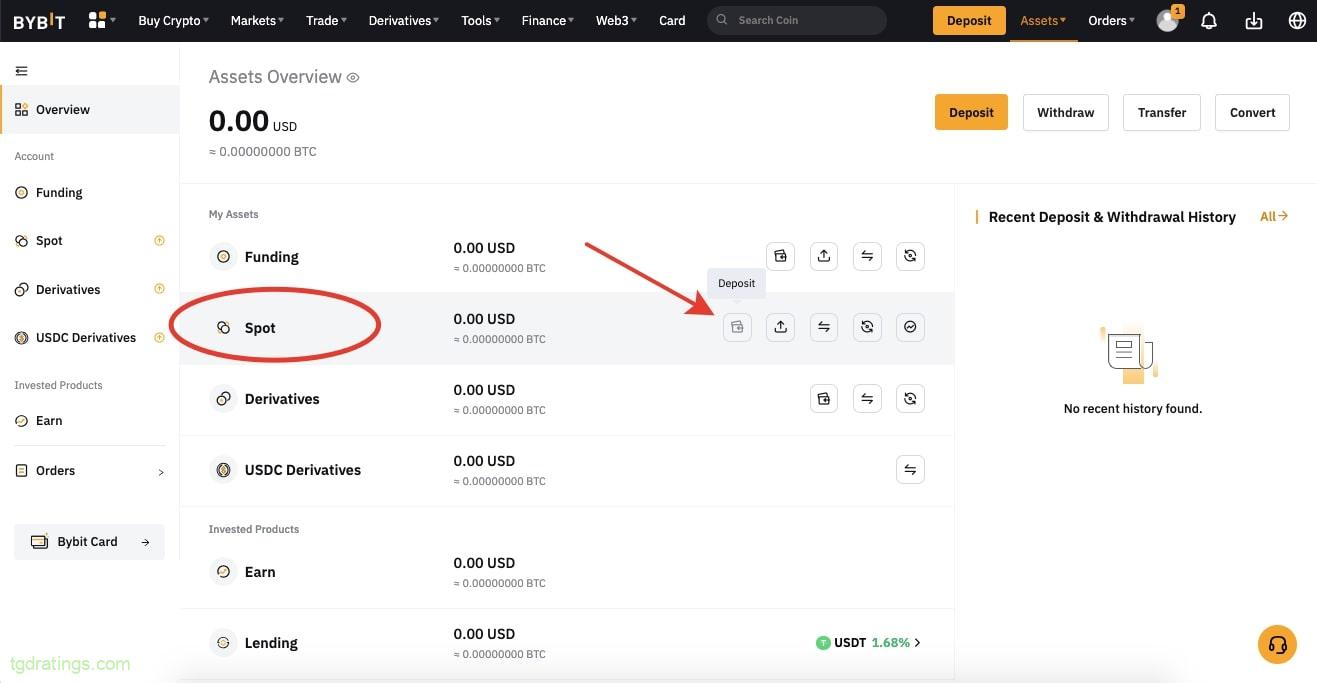The width and height of the screenshot is (1317, 683).
Task: Select the Funding asset row
Action: point(567,257)
